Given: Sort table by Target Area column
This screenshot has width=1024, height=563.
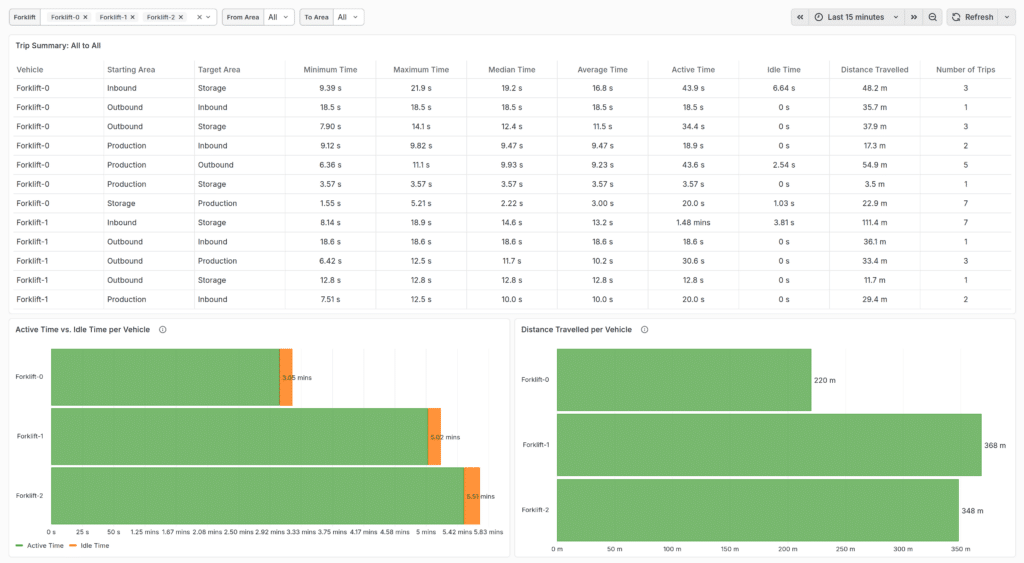Looking at the screenshot, I should click(219, 70).
